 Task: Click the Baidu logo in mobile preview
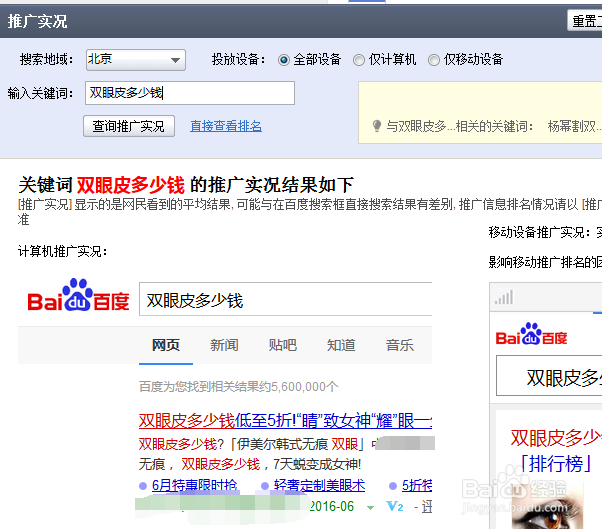(531, 334)
